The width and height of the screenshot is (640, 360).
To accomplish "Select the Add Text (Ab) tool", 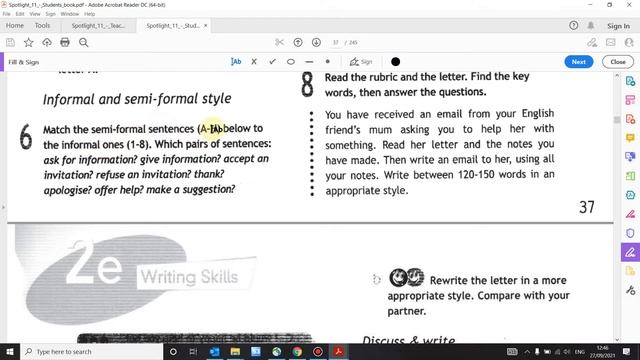I will tap(236, 62).
